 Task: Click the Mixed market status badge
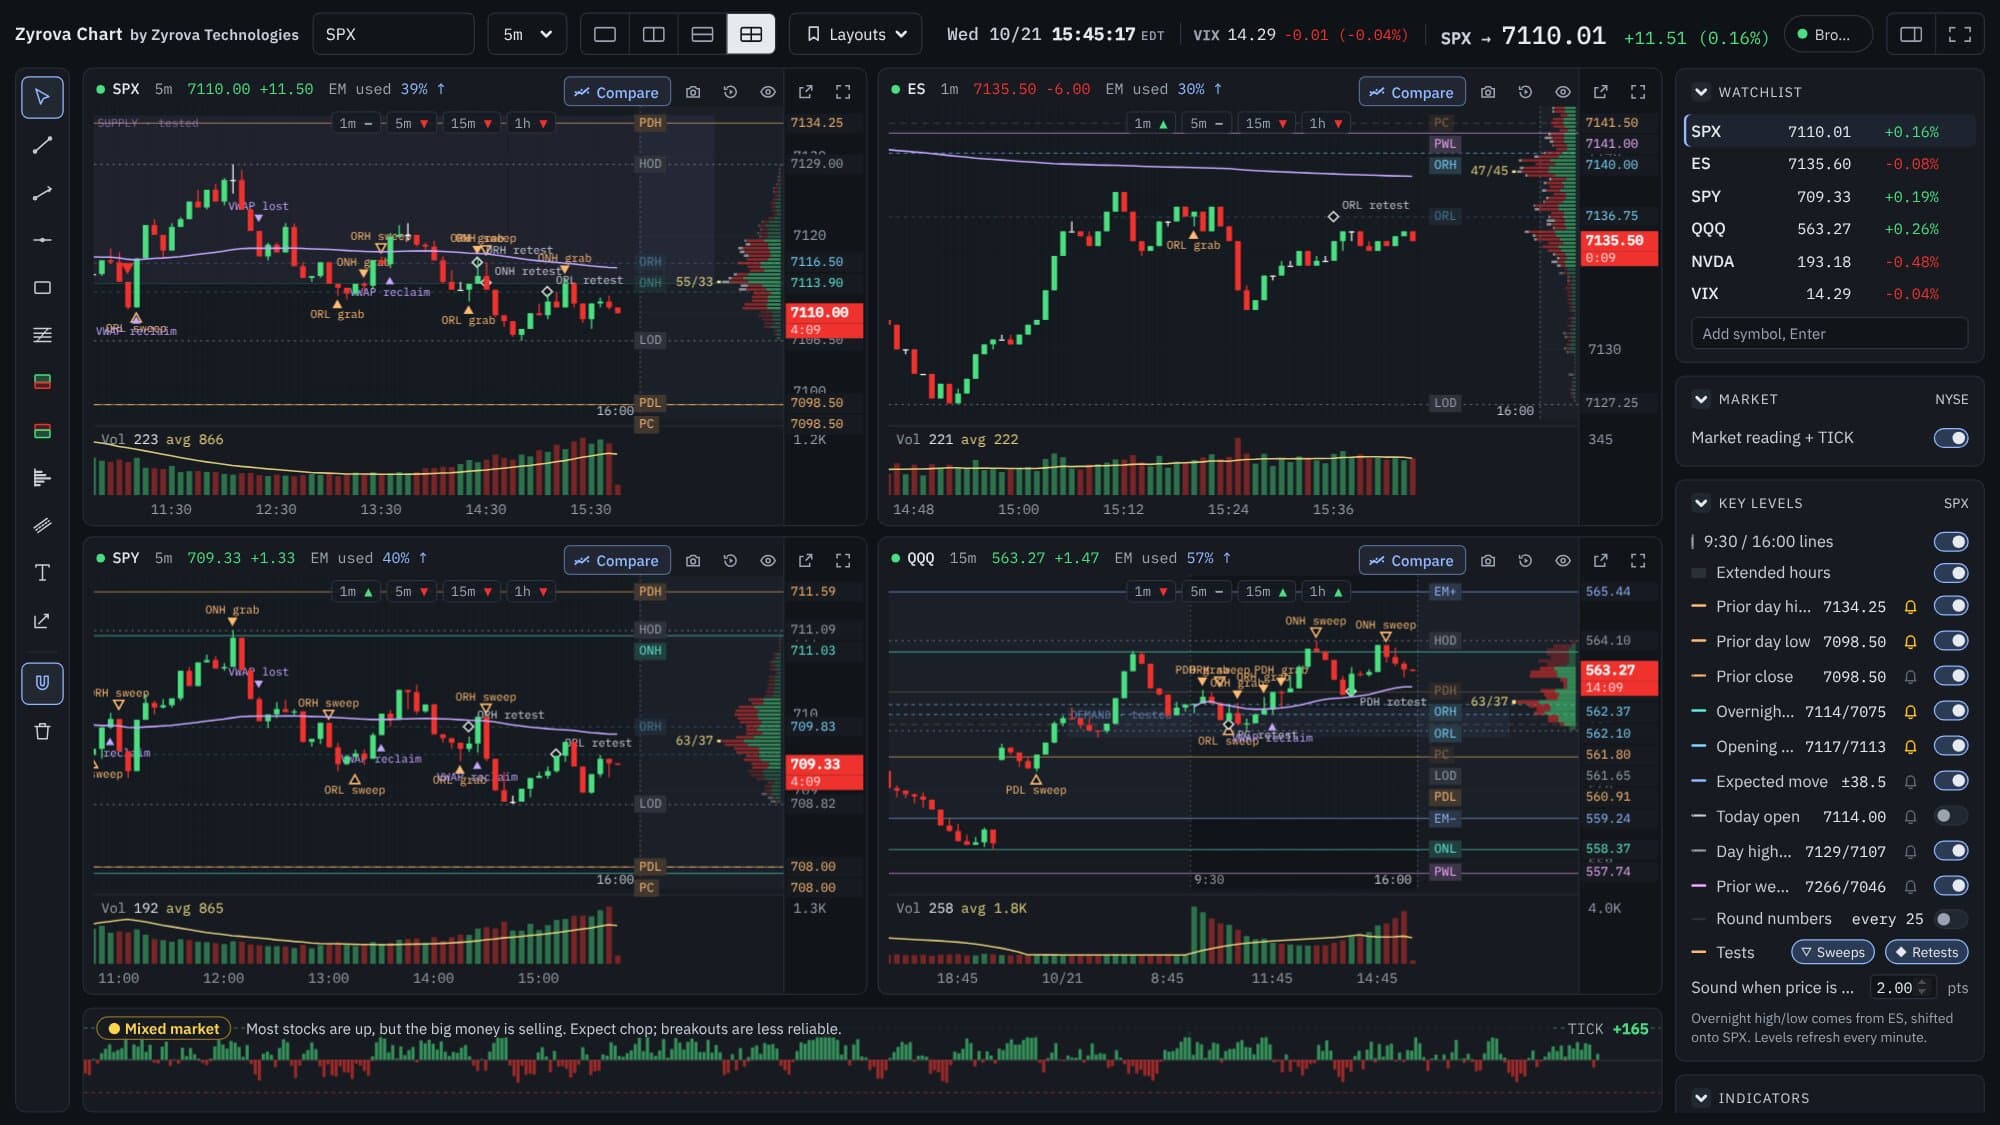(163, 1029)
